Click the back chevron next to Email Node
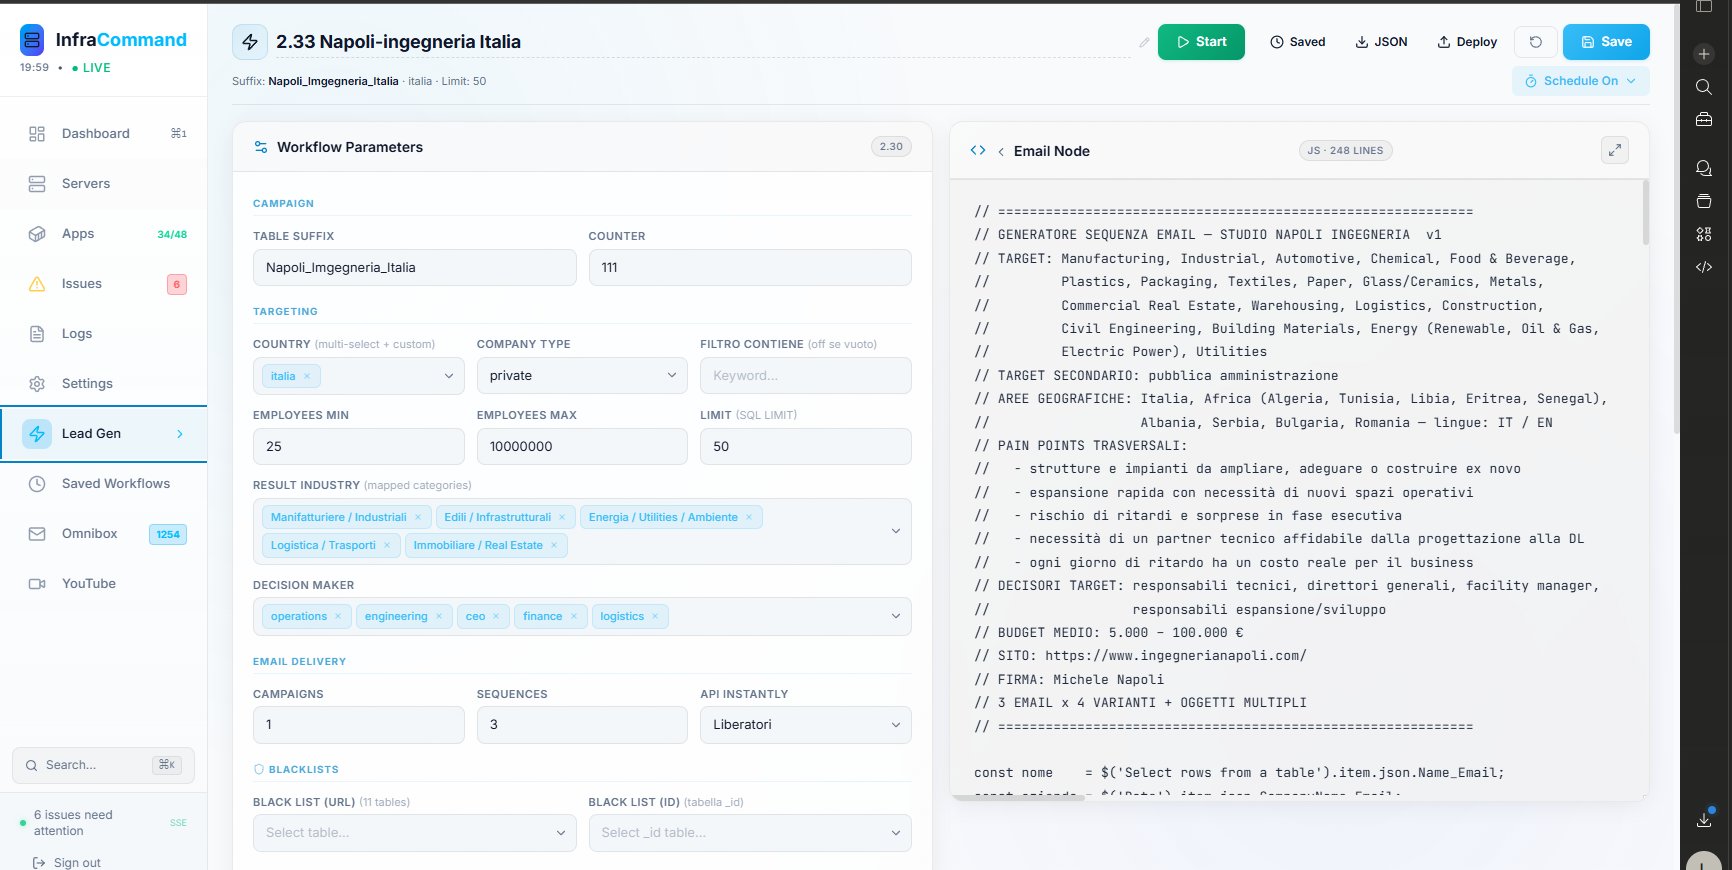The width and height of the screenshot is (1732, 870). (1001, 152)
